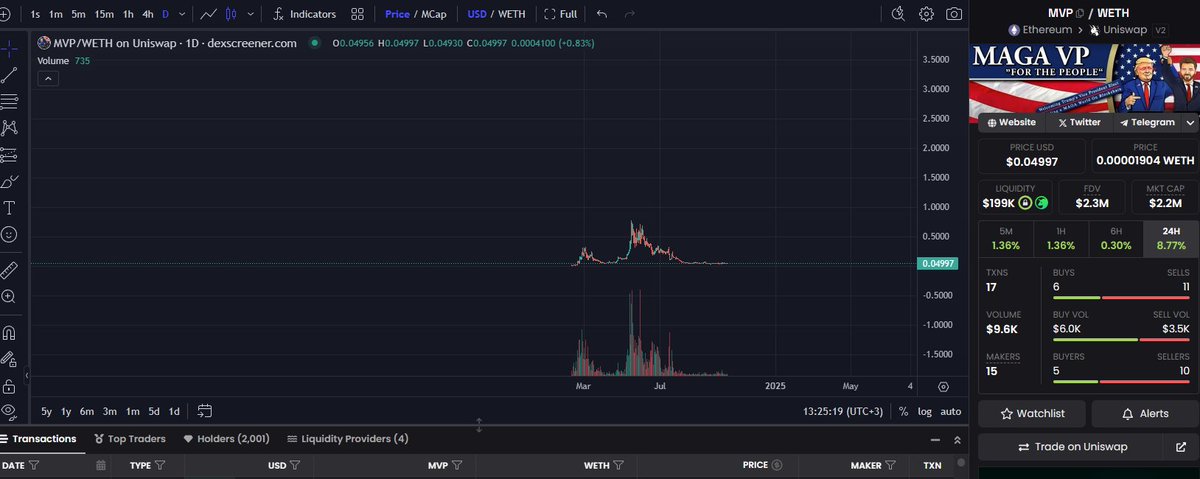Select the 1H timeframe stats tab
This screenshot has width=1200, height=479.
(x=1061, y=237)
